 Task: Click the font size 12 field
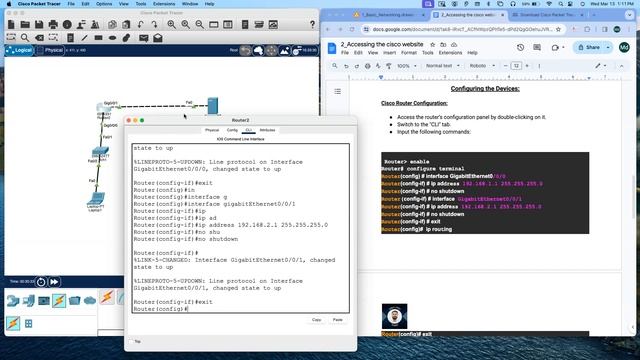pos(516,66)
